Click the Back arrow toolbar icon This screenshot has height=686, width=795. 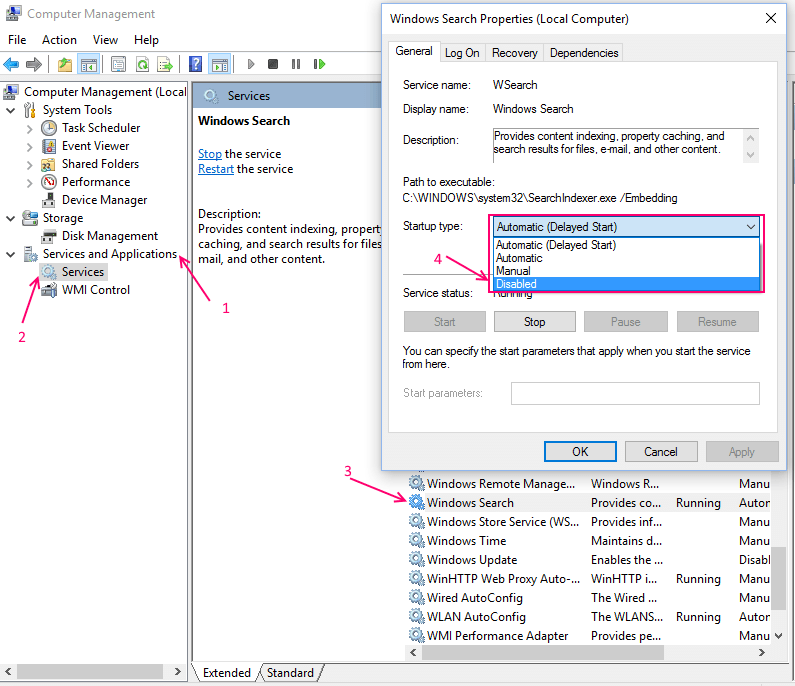[x=11, y=64]
